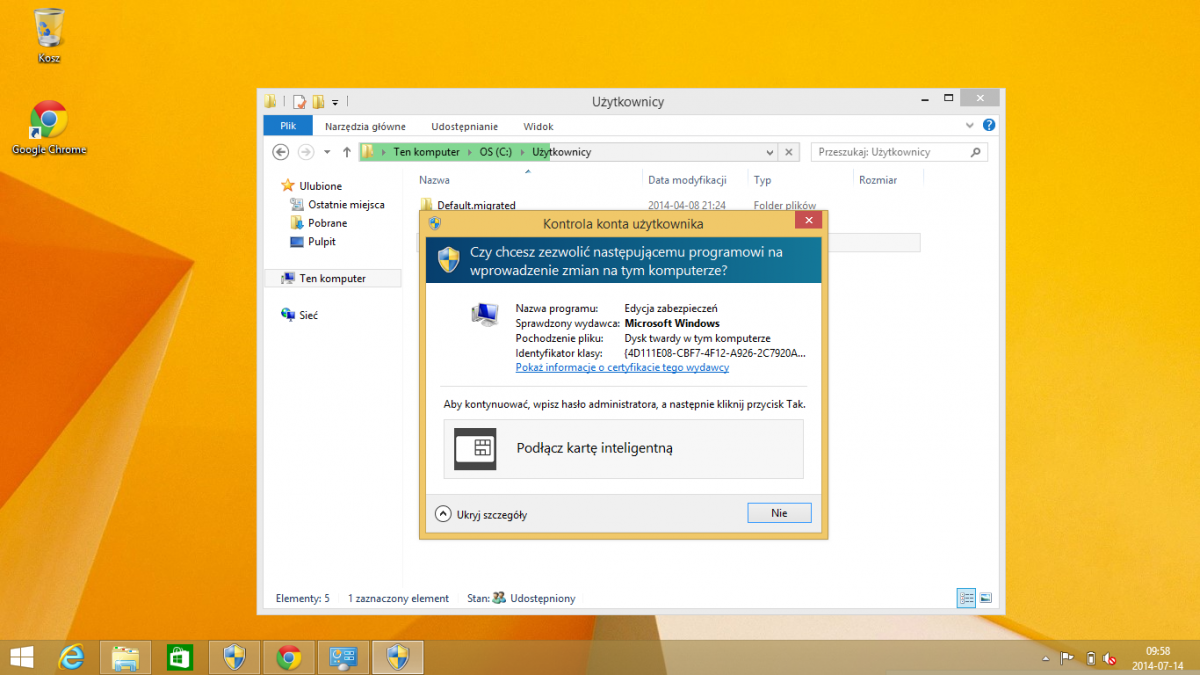This screenshot has height=675, width=1200.
Task: Click the muted volume icon in the tray
Action: tap(1111, 658)
